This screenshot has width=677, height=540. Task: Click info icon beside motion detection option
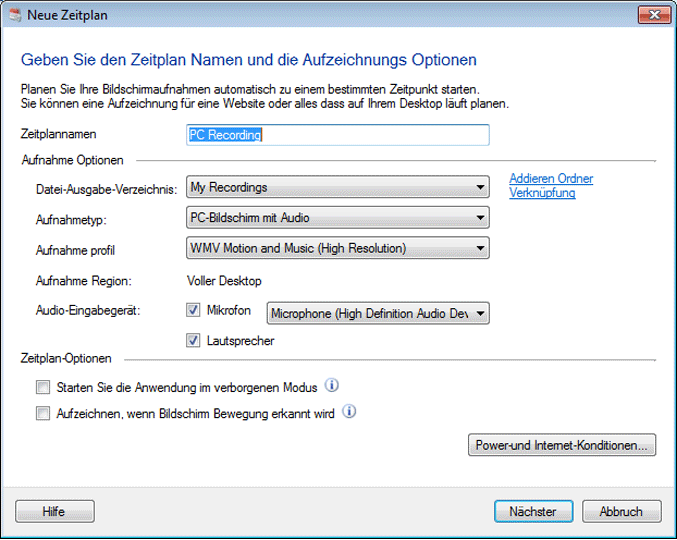coord(349,411)
